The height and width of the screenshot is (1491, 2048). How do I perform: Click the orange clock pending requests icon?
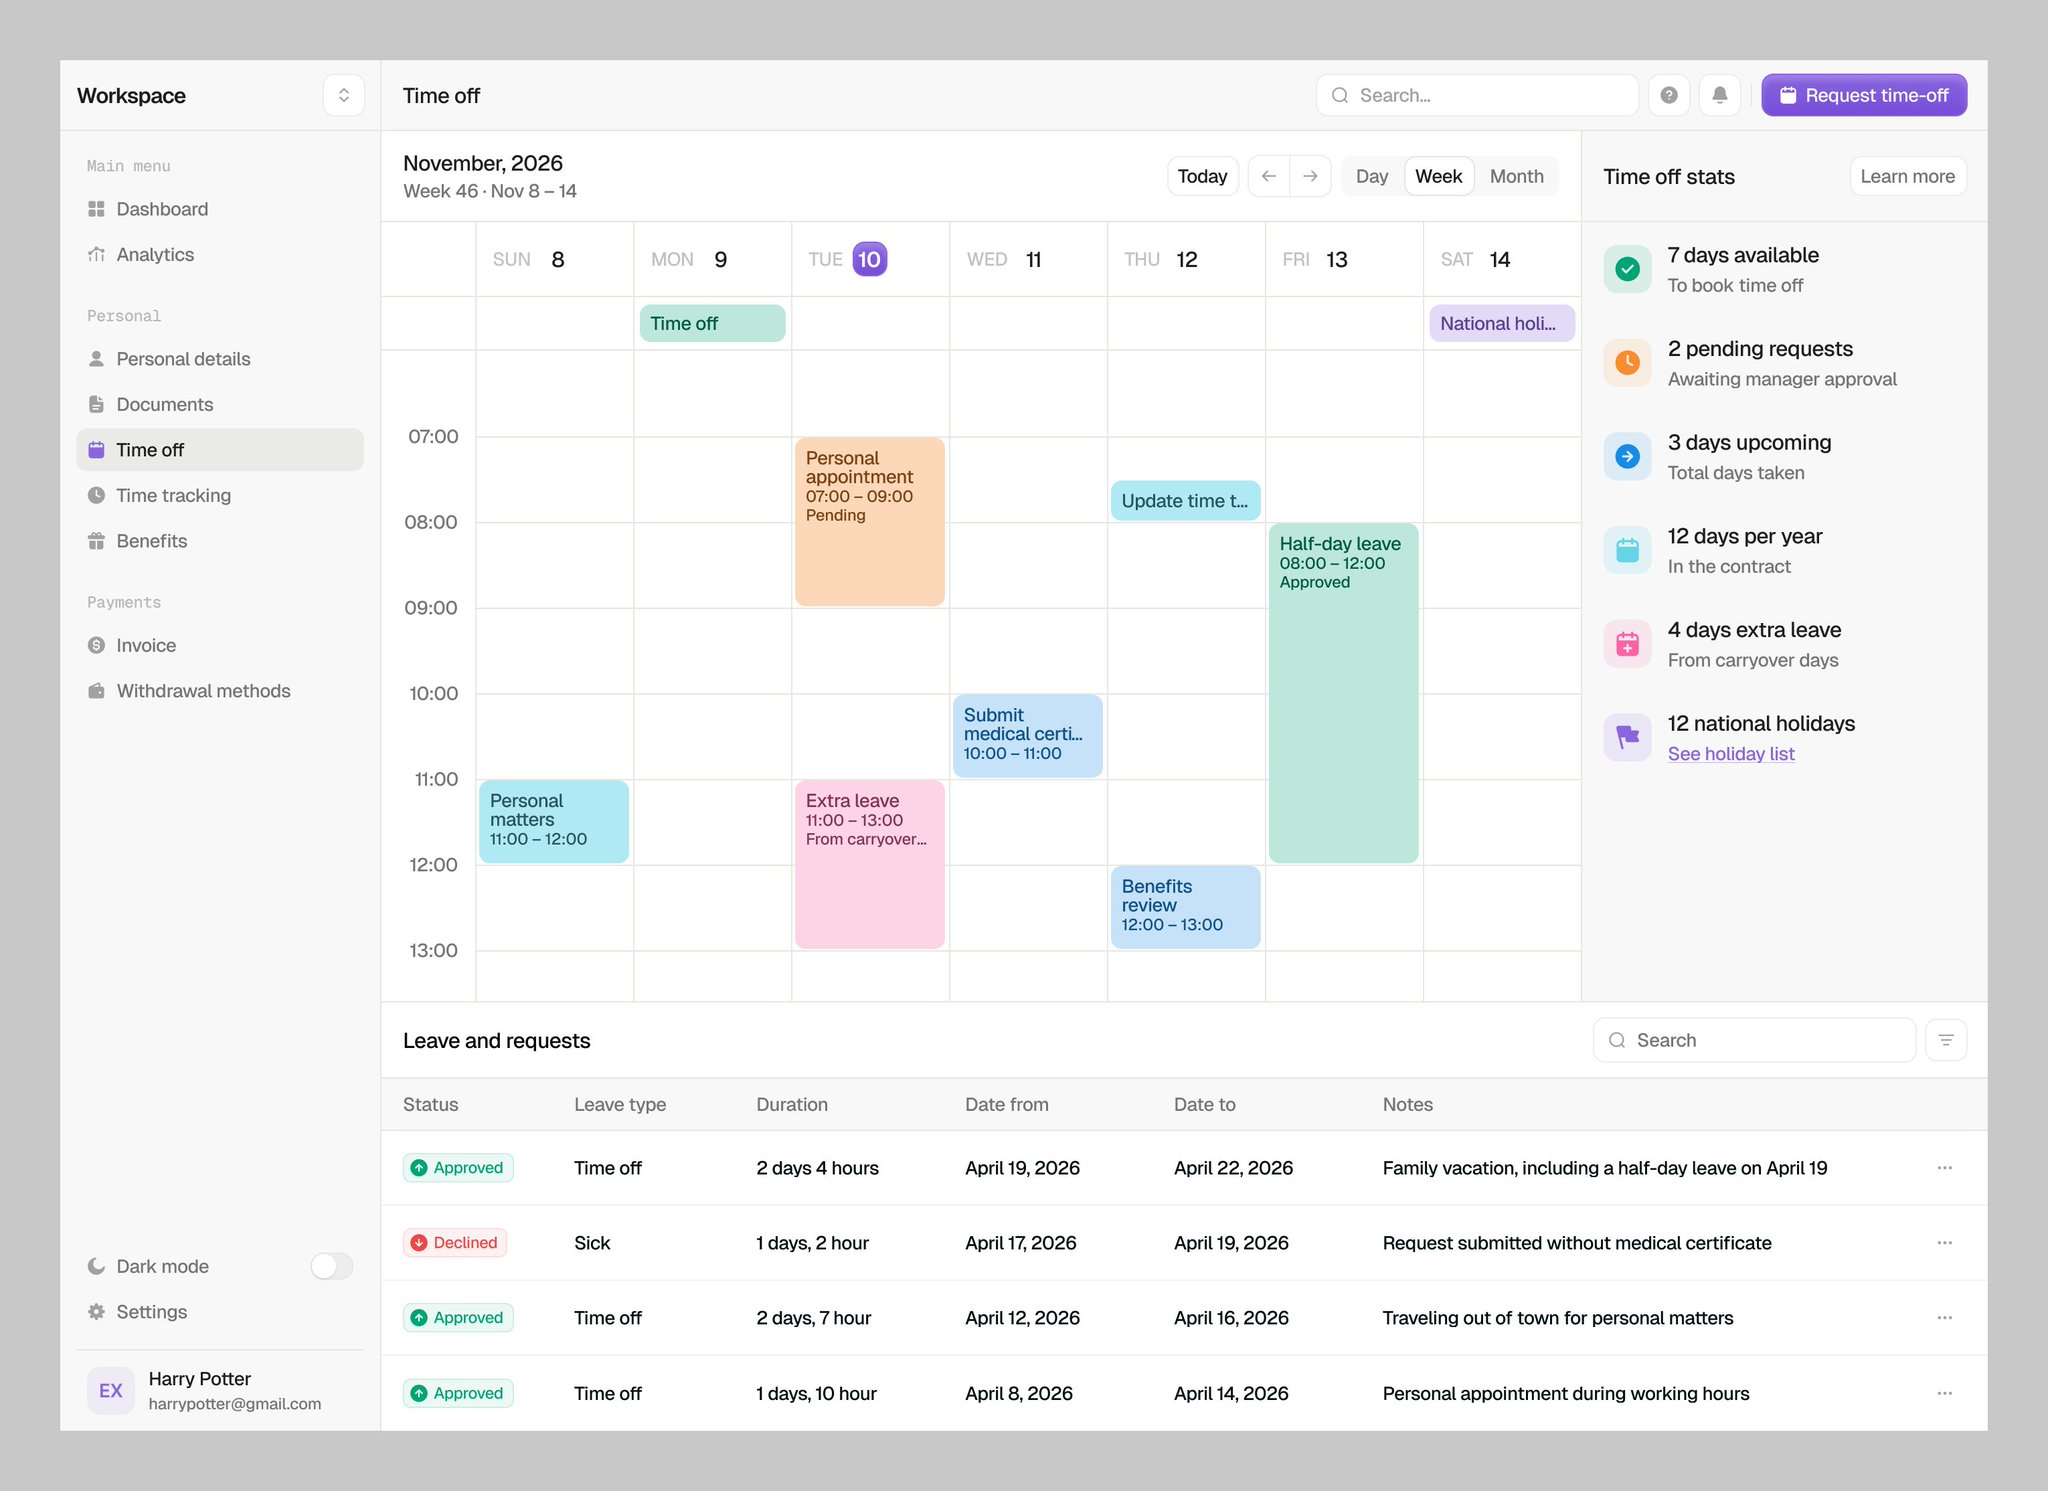click(x=1628, y=363)
